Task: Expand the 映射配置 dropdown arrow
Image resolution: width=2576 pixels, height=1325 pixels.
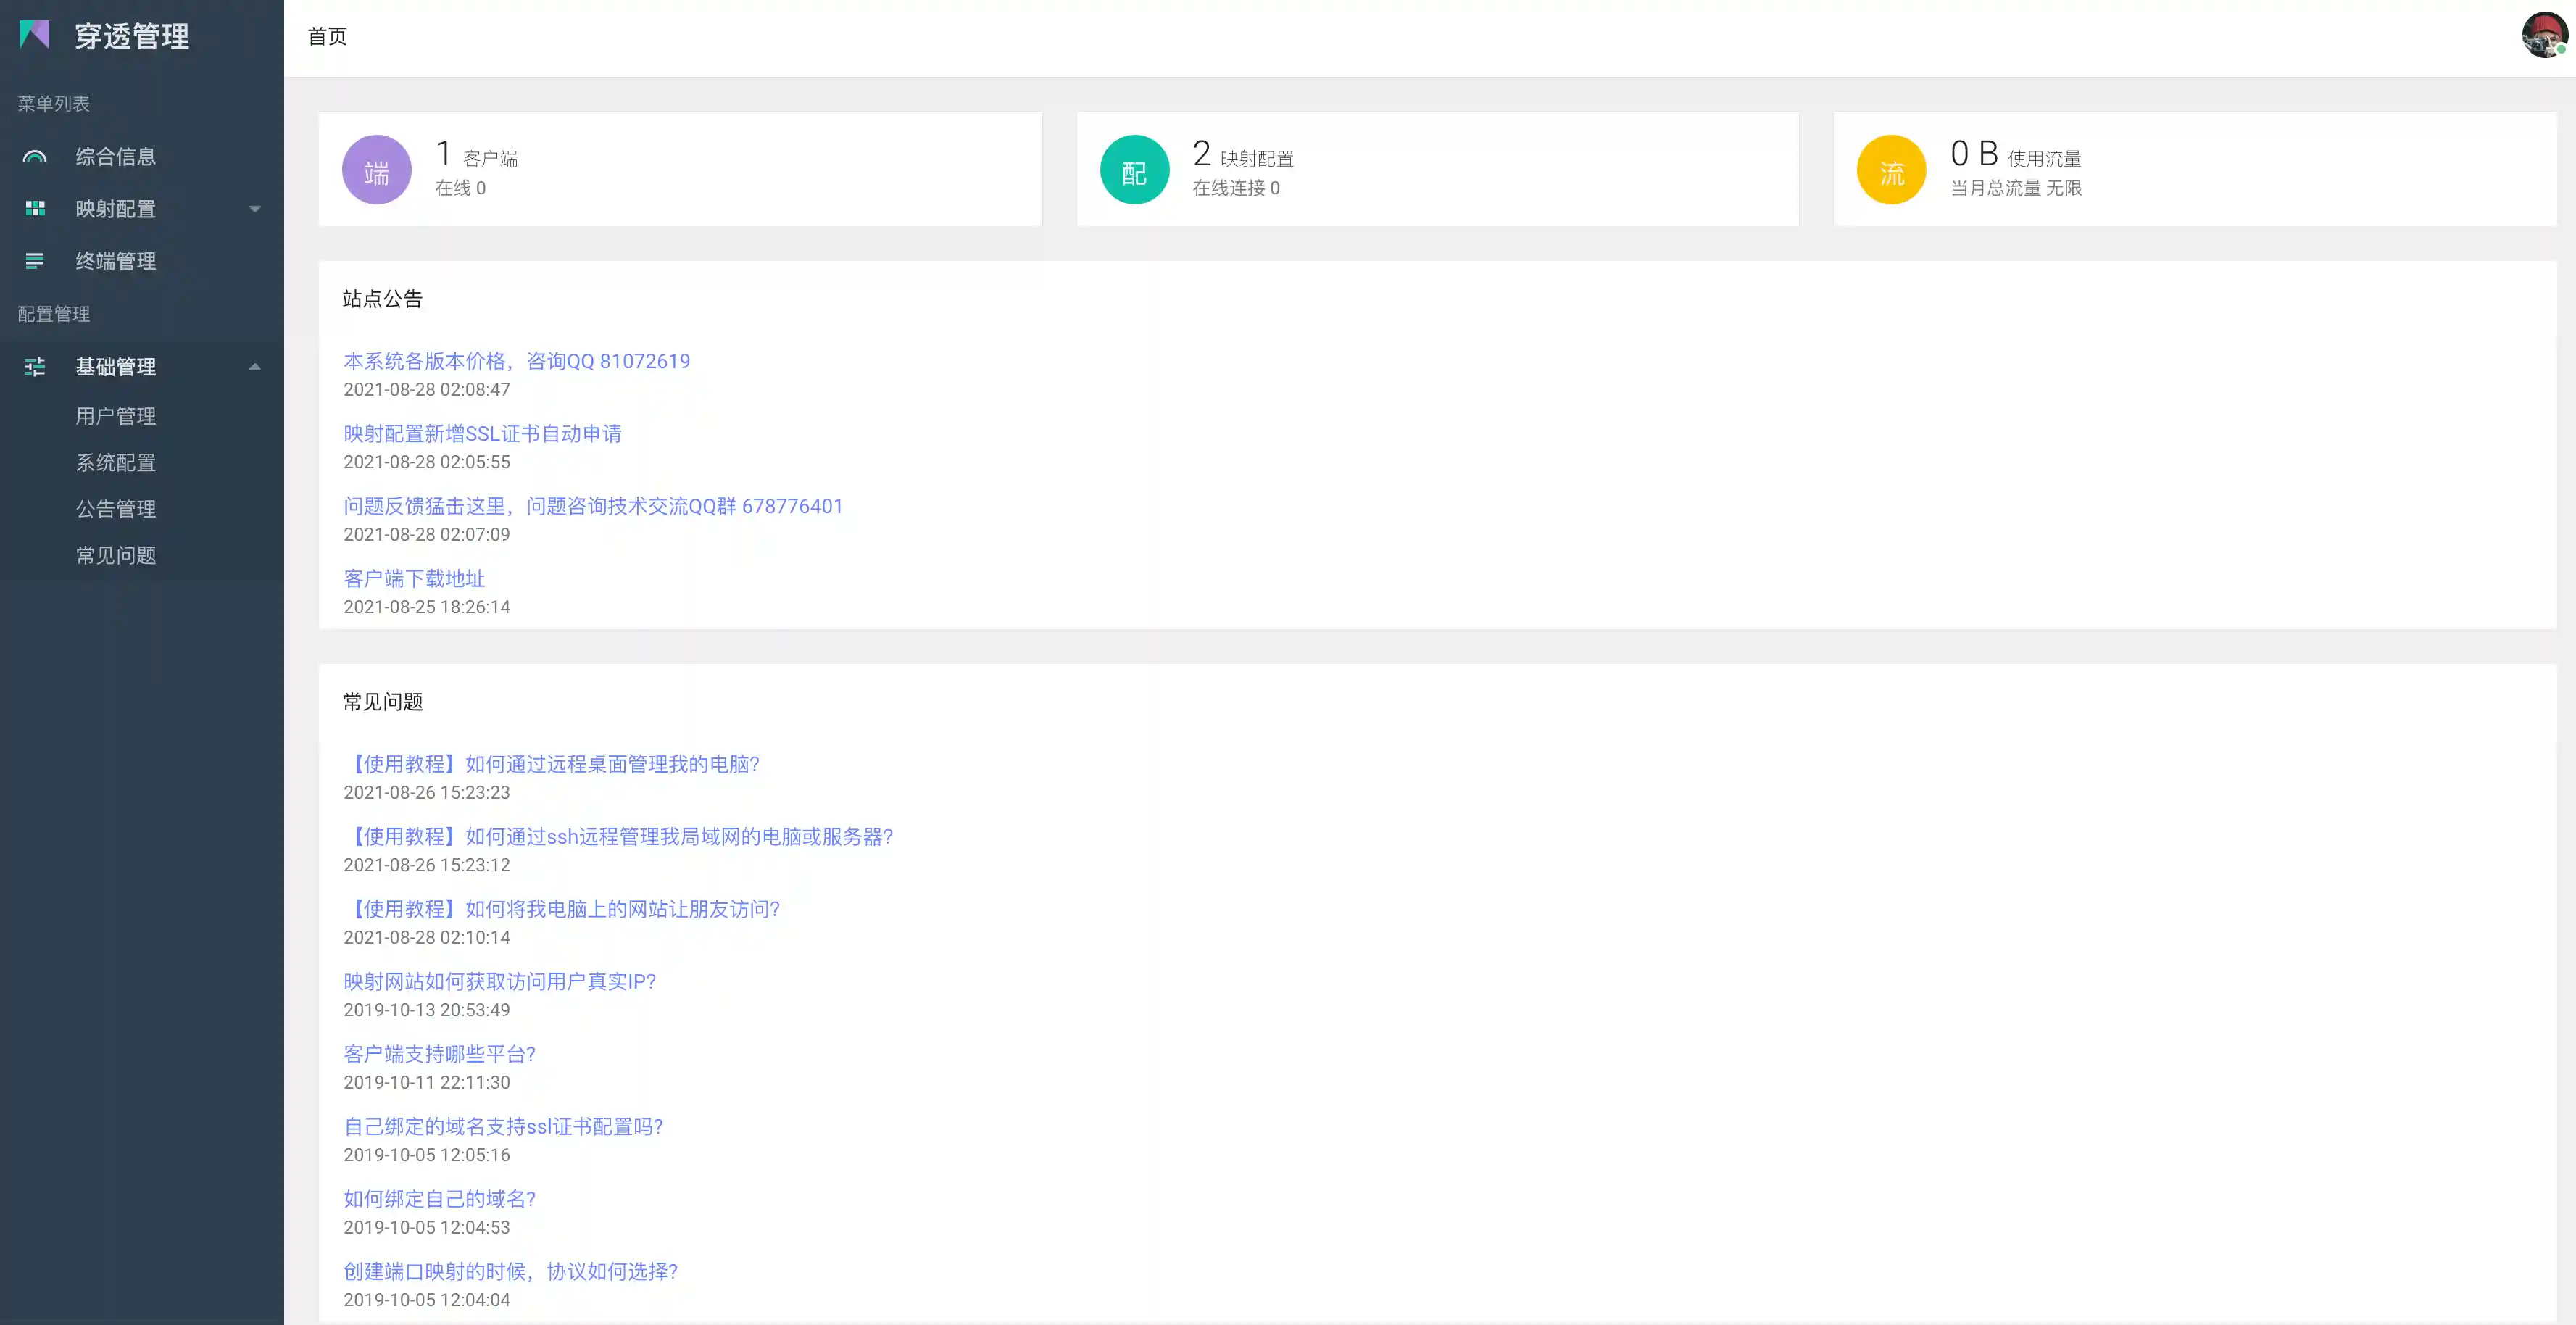Action: click(255, 209)
